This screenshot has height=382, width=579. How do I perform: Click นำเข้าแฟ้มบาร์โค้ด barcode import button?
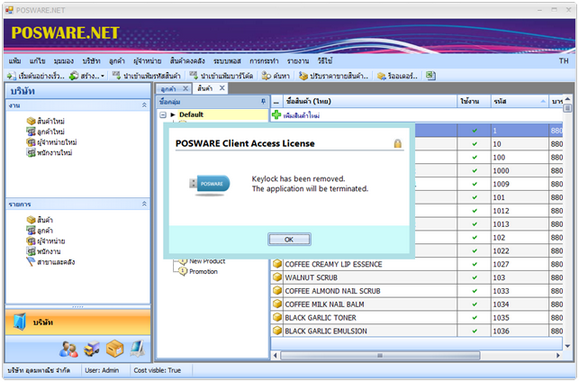pos(221,76)
